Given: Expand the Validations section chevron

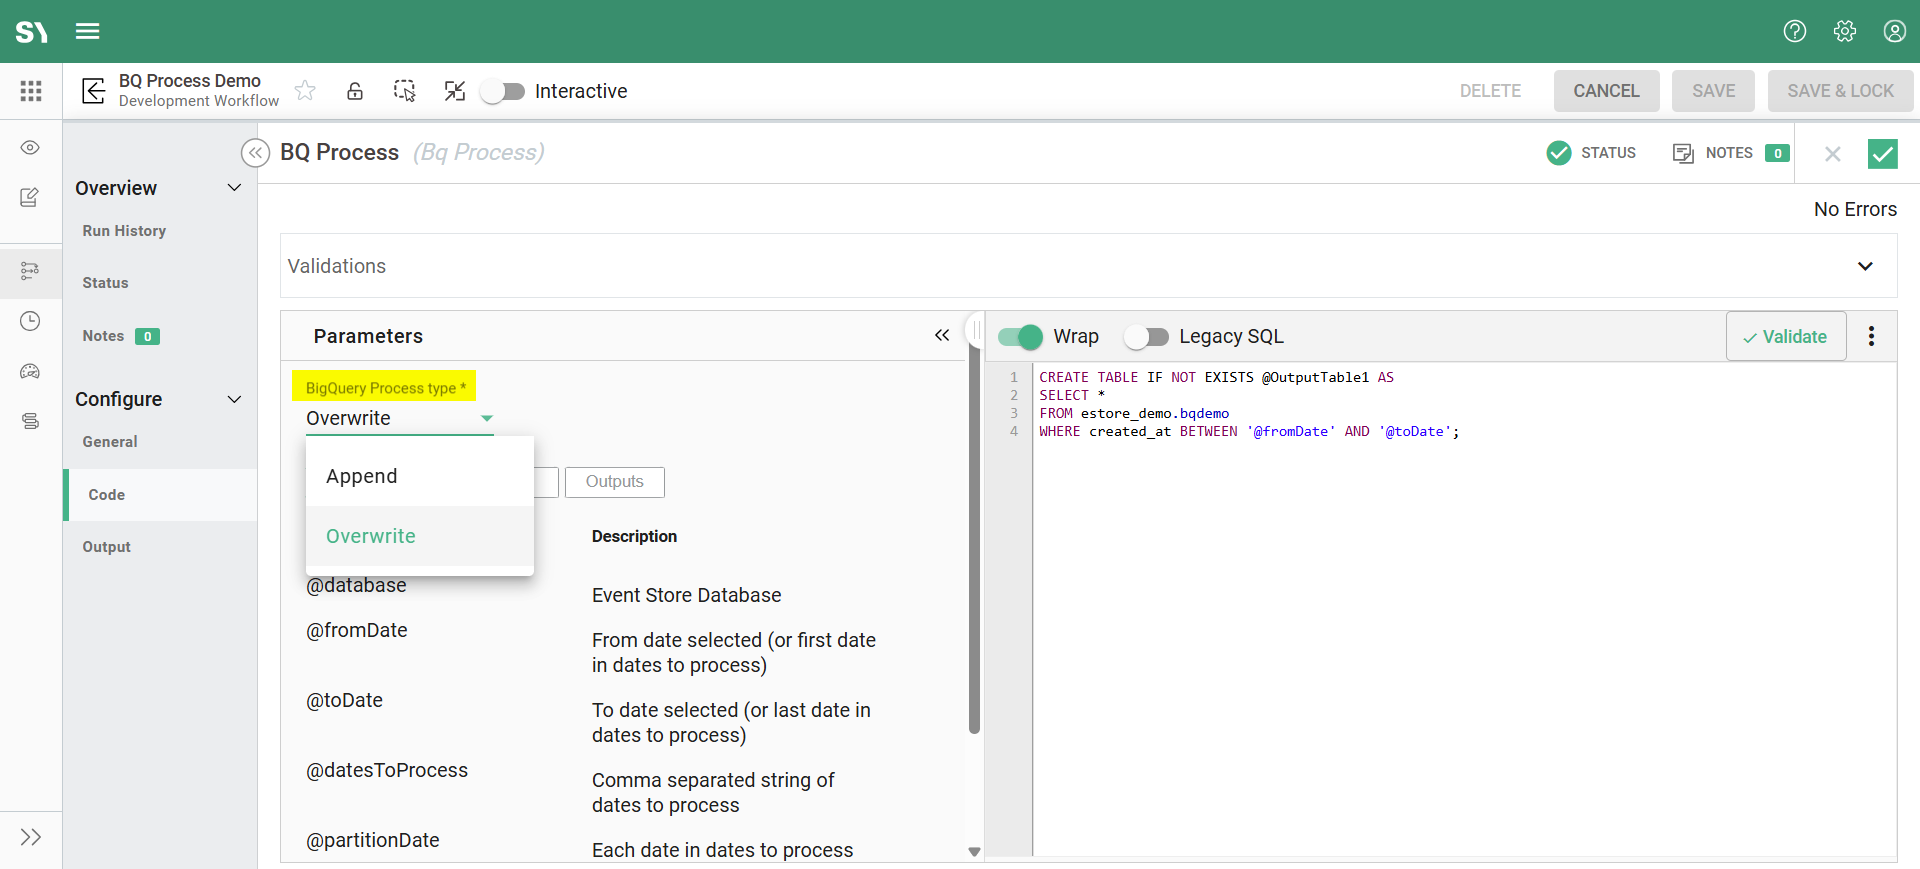Looking at the screenshot, I should (x=1865, y=266).
